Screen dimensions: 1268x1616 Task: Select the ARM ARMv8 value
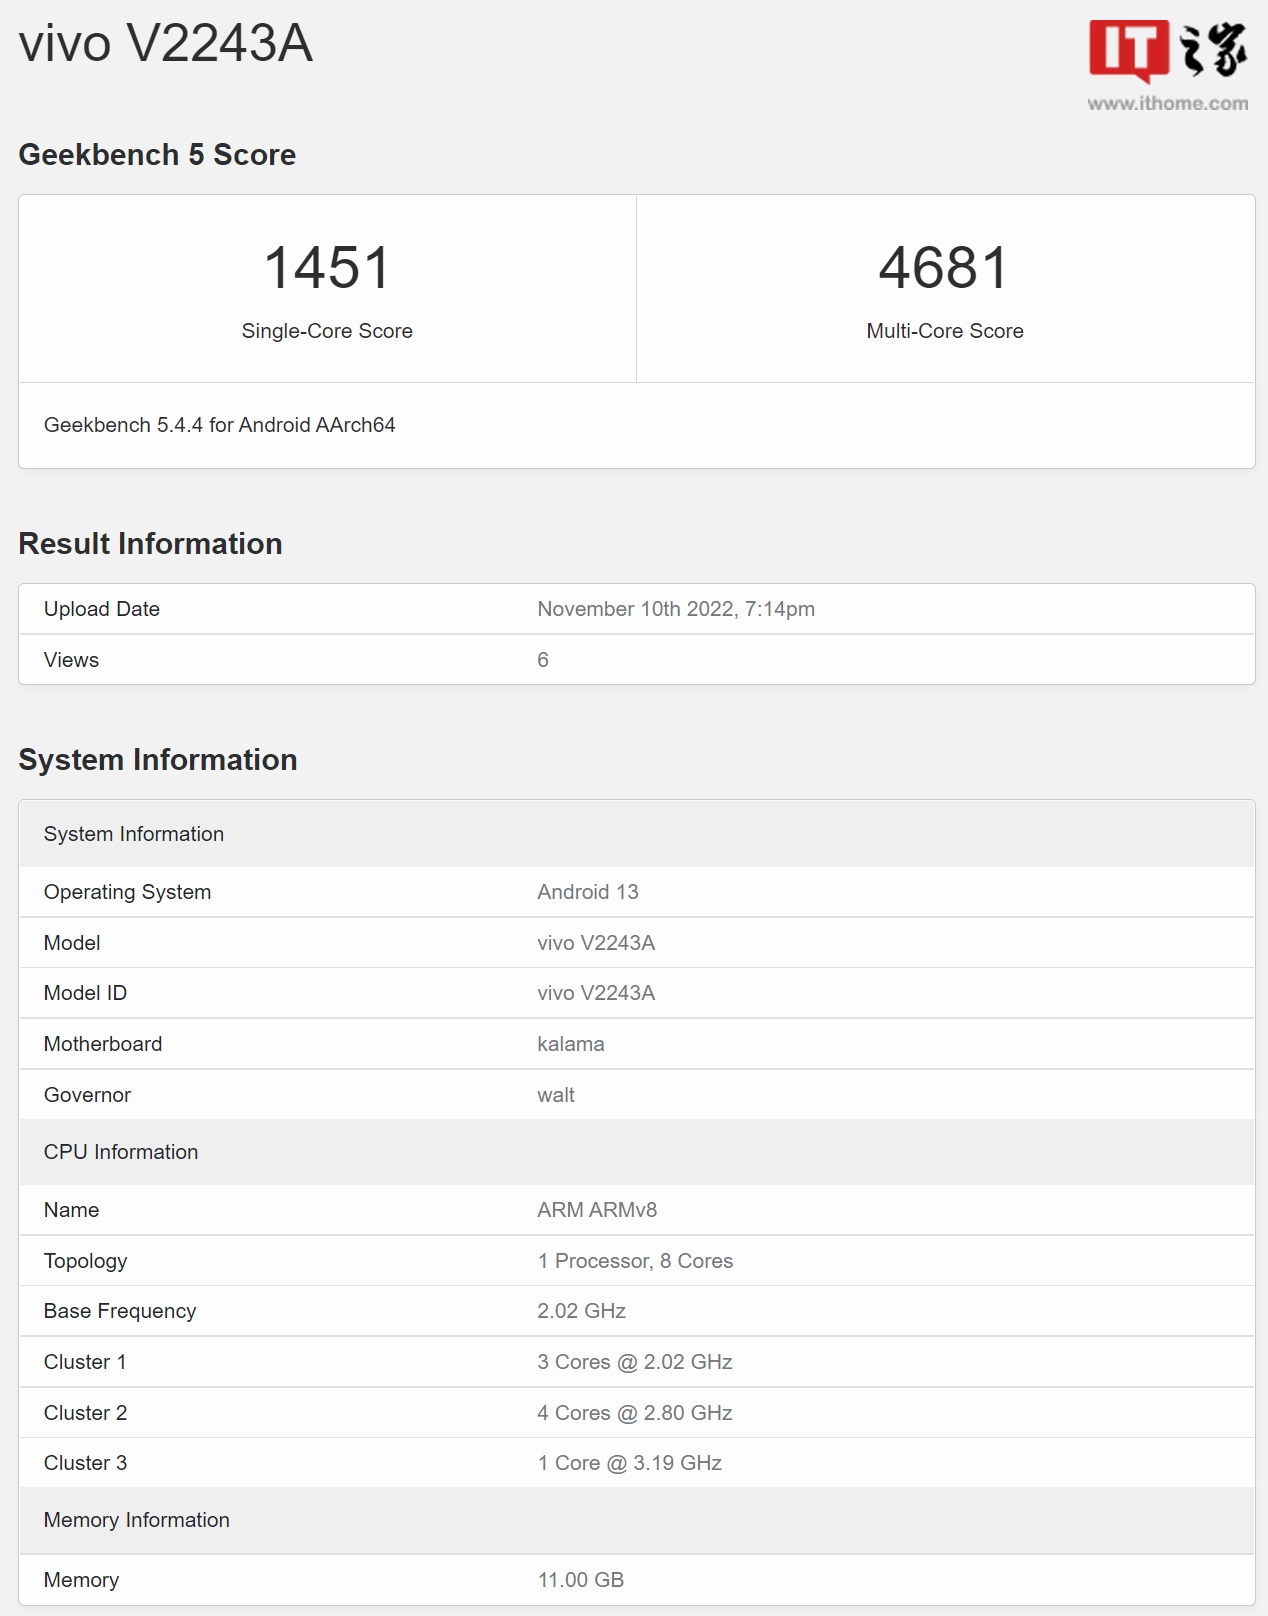597,1210
